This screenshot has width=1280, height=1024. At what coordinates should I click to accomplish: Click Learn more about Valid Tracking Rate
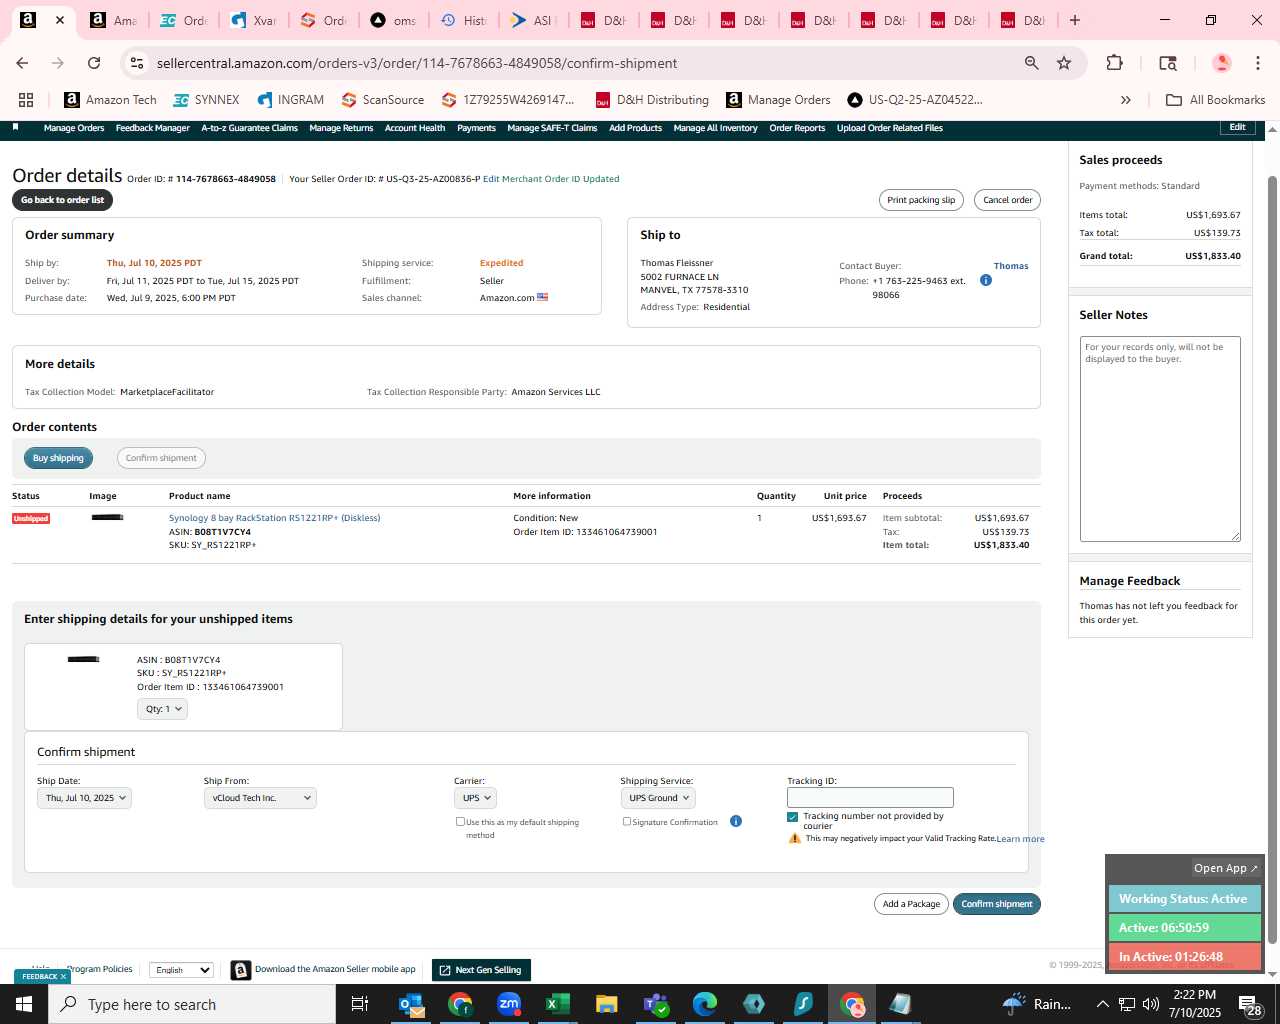pyautogui.click(x=1020, y=839)
